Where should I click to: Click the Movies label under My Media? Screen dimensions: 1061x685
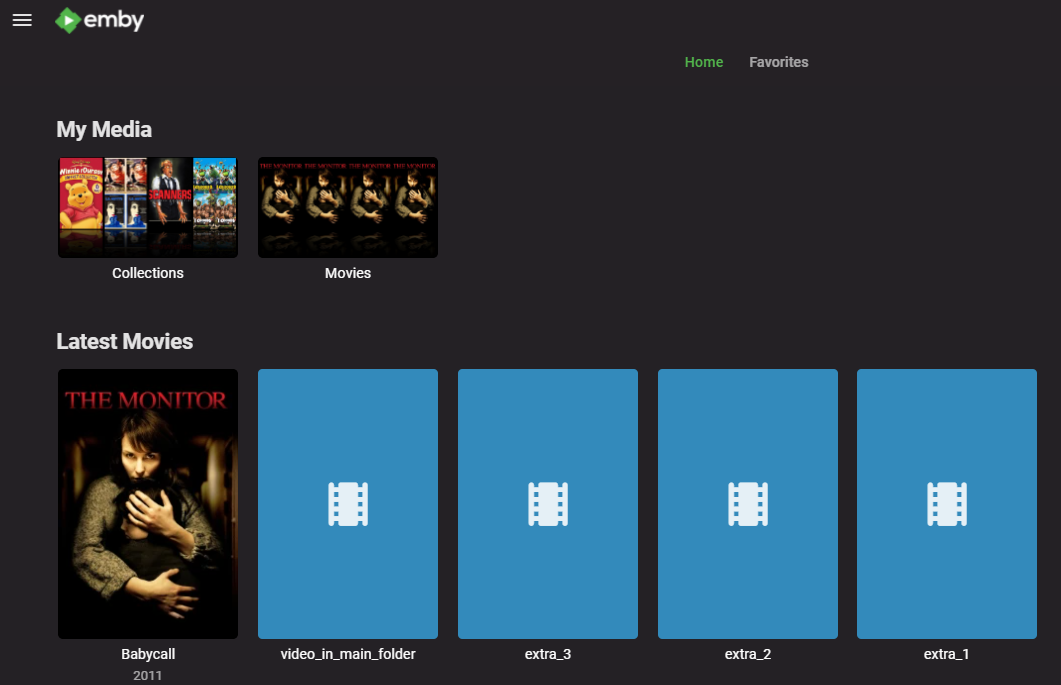pyautogui.click(x=348, y=273)
